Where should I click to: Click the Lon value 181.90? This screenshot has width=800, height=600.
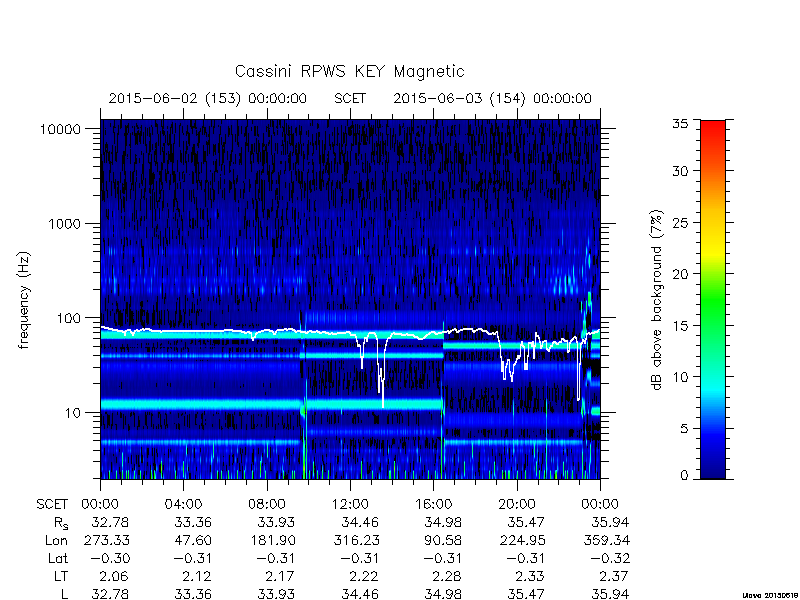[x=272, y=540]
